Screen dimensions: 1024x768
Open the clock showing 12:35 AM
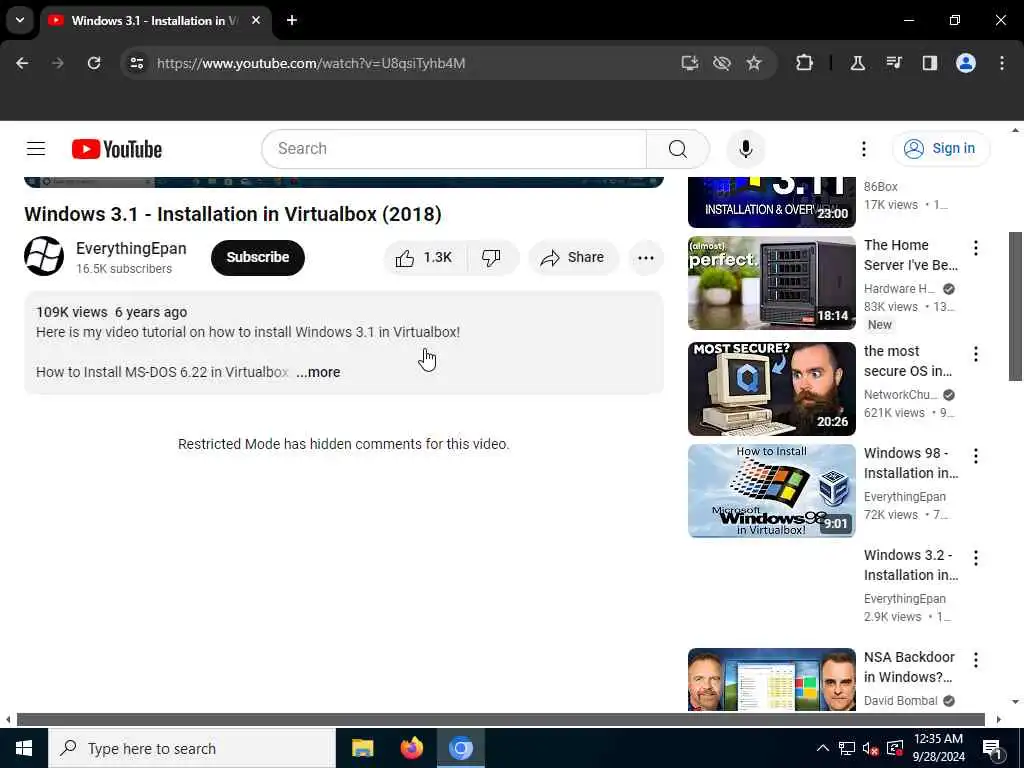[x=938, y=748]
